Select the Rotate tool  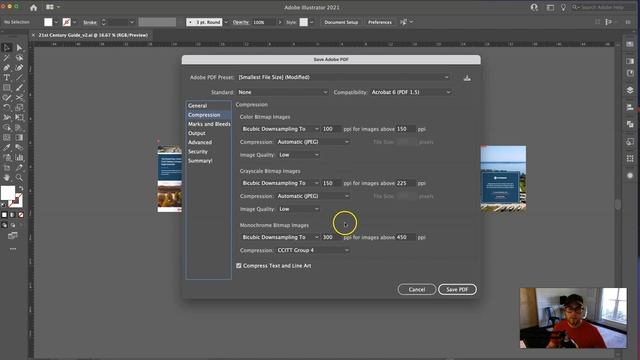(x=7, y=107)
